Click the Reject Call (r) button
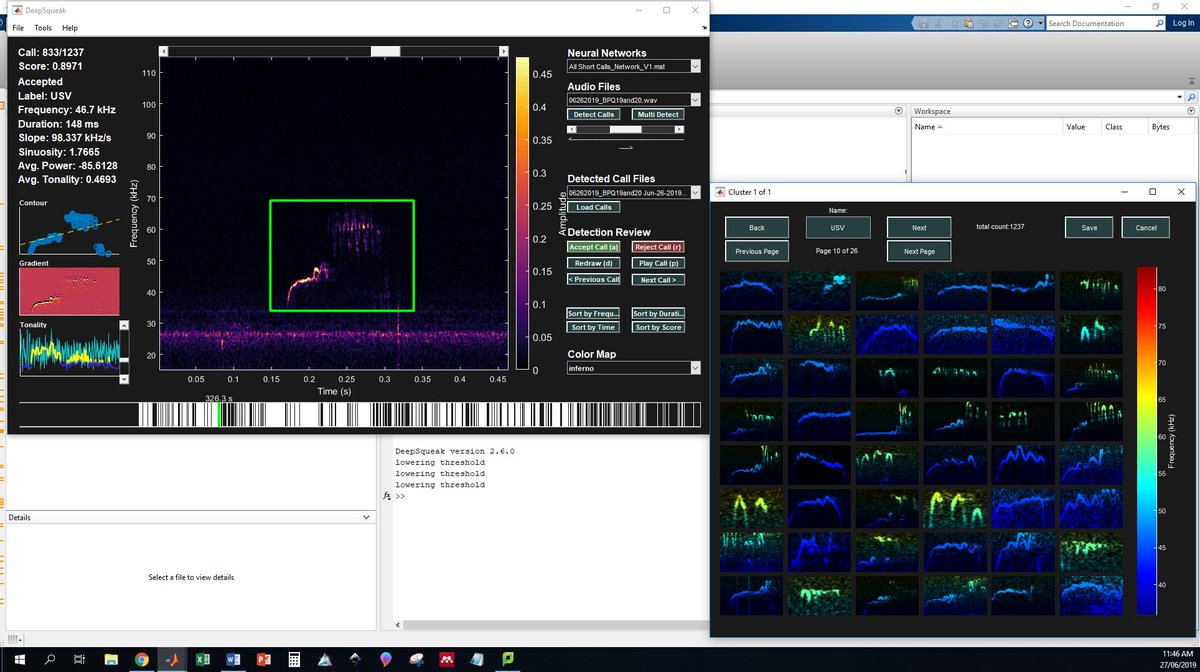Viewport: 1200px width, 672px height. click(658, 247)
